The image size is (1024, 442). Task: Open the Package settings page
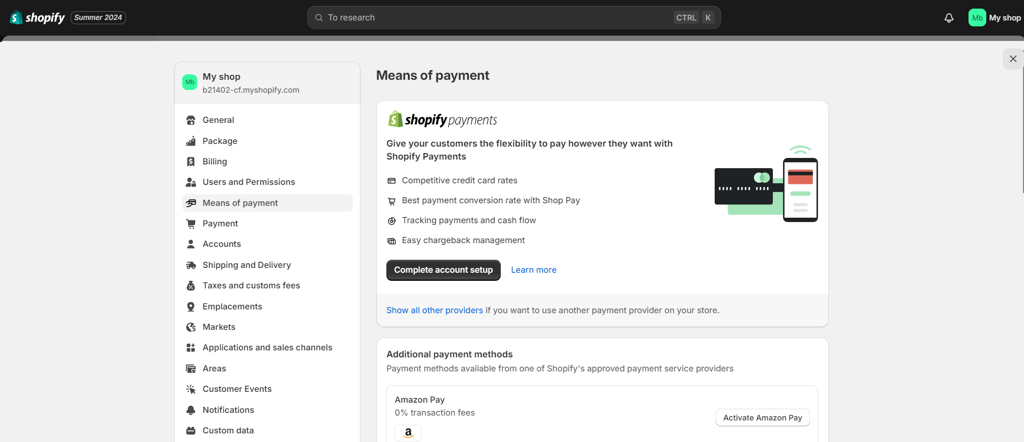pos(267,141)
